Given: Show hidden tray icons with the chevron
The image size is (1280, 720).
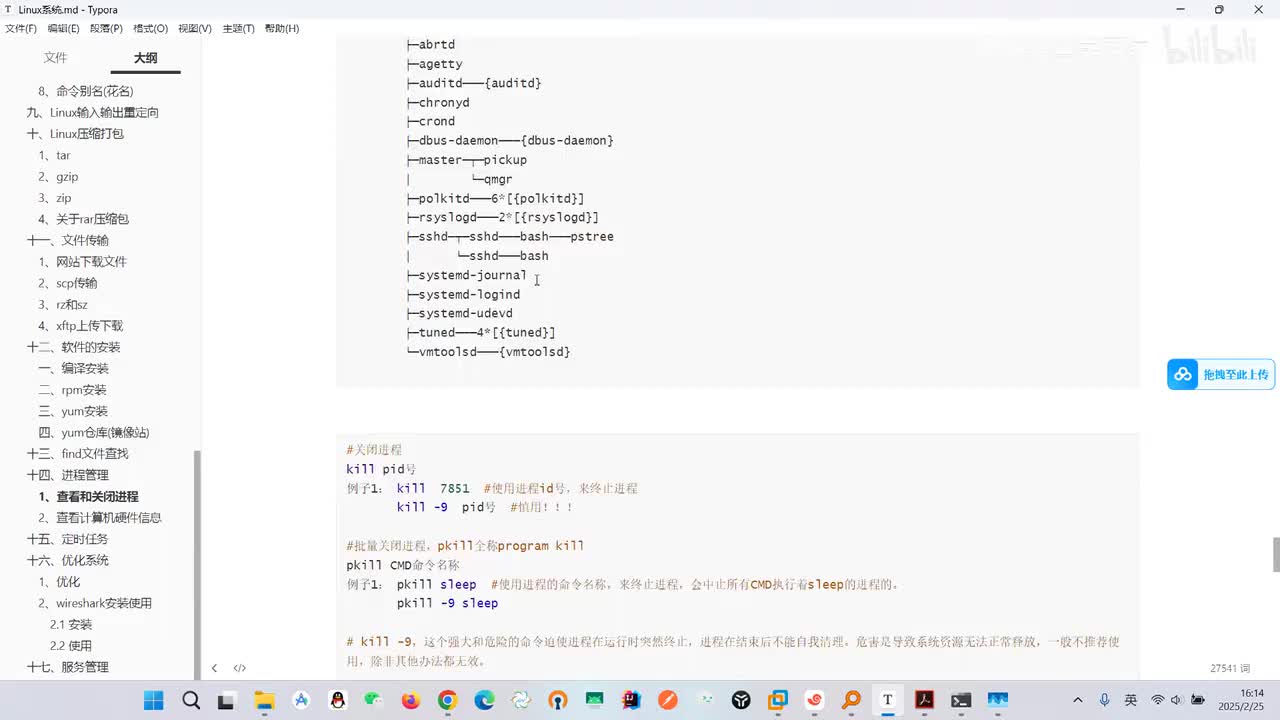Looking at the screenshot, I should (1078, 700).
